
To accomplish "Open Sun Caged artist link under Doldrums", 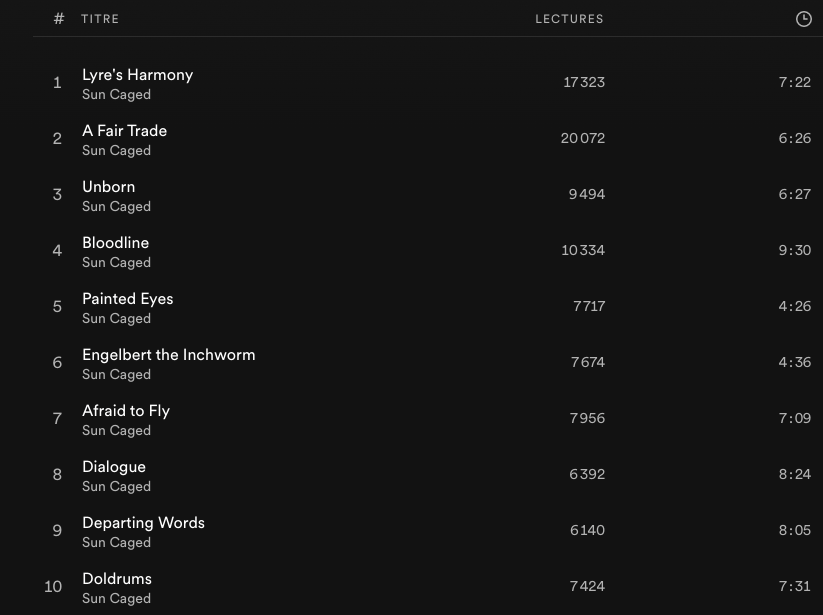I will pyautogui.click(x=116, y=599).
